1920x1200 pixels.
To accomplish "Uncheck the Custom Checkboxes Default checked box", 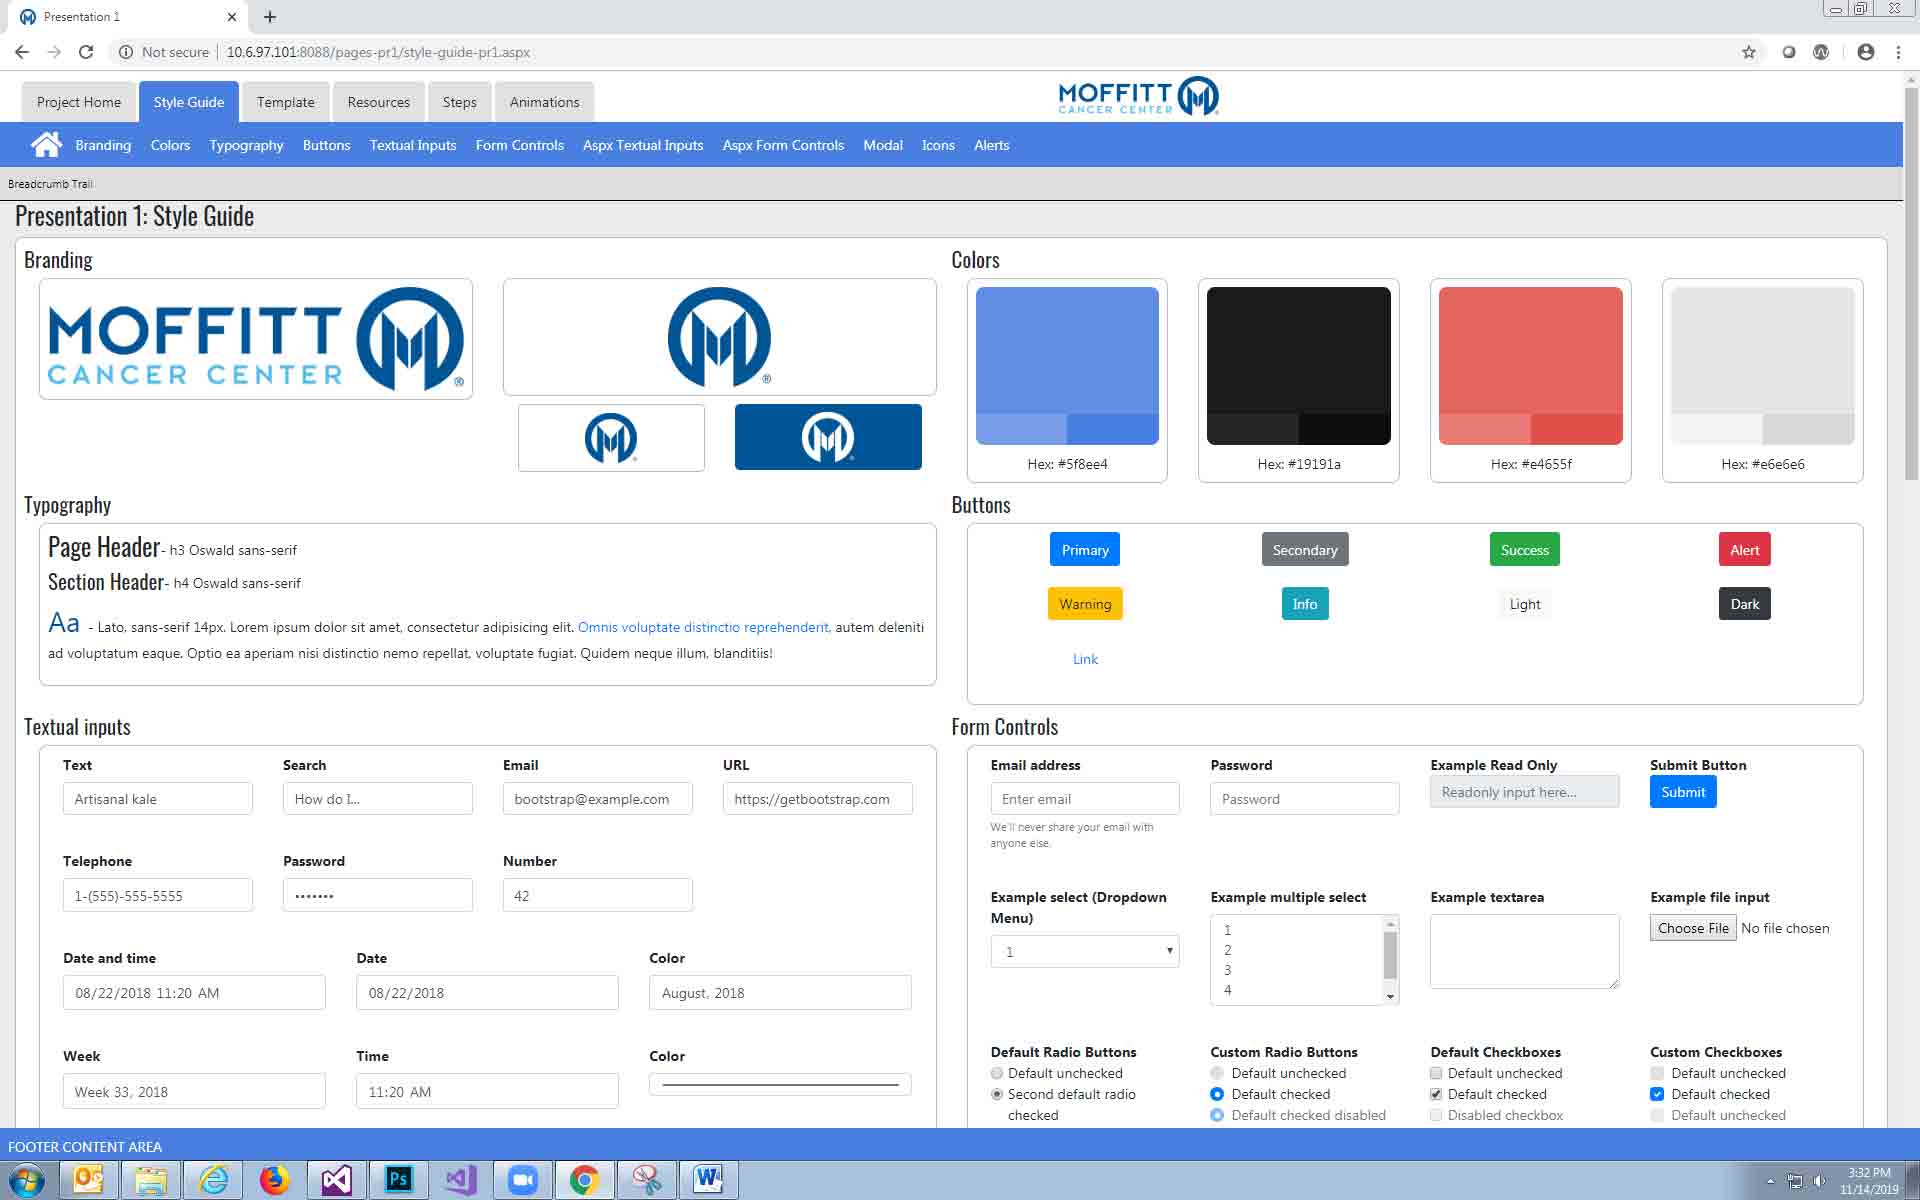I will (1657, 1094).
